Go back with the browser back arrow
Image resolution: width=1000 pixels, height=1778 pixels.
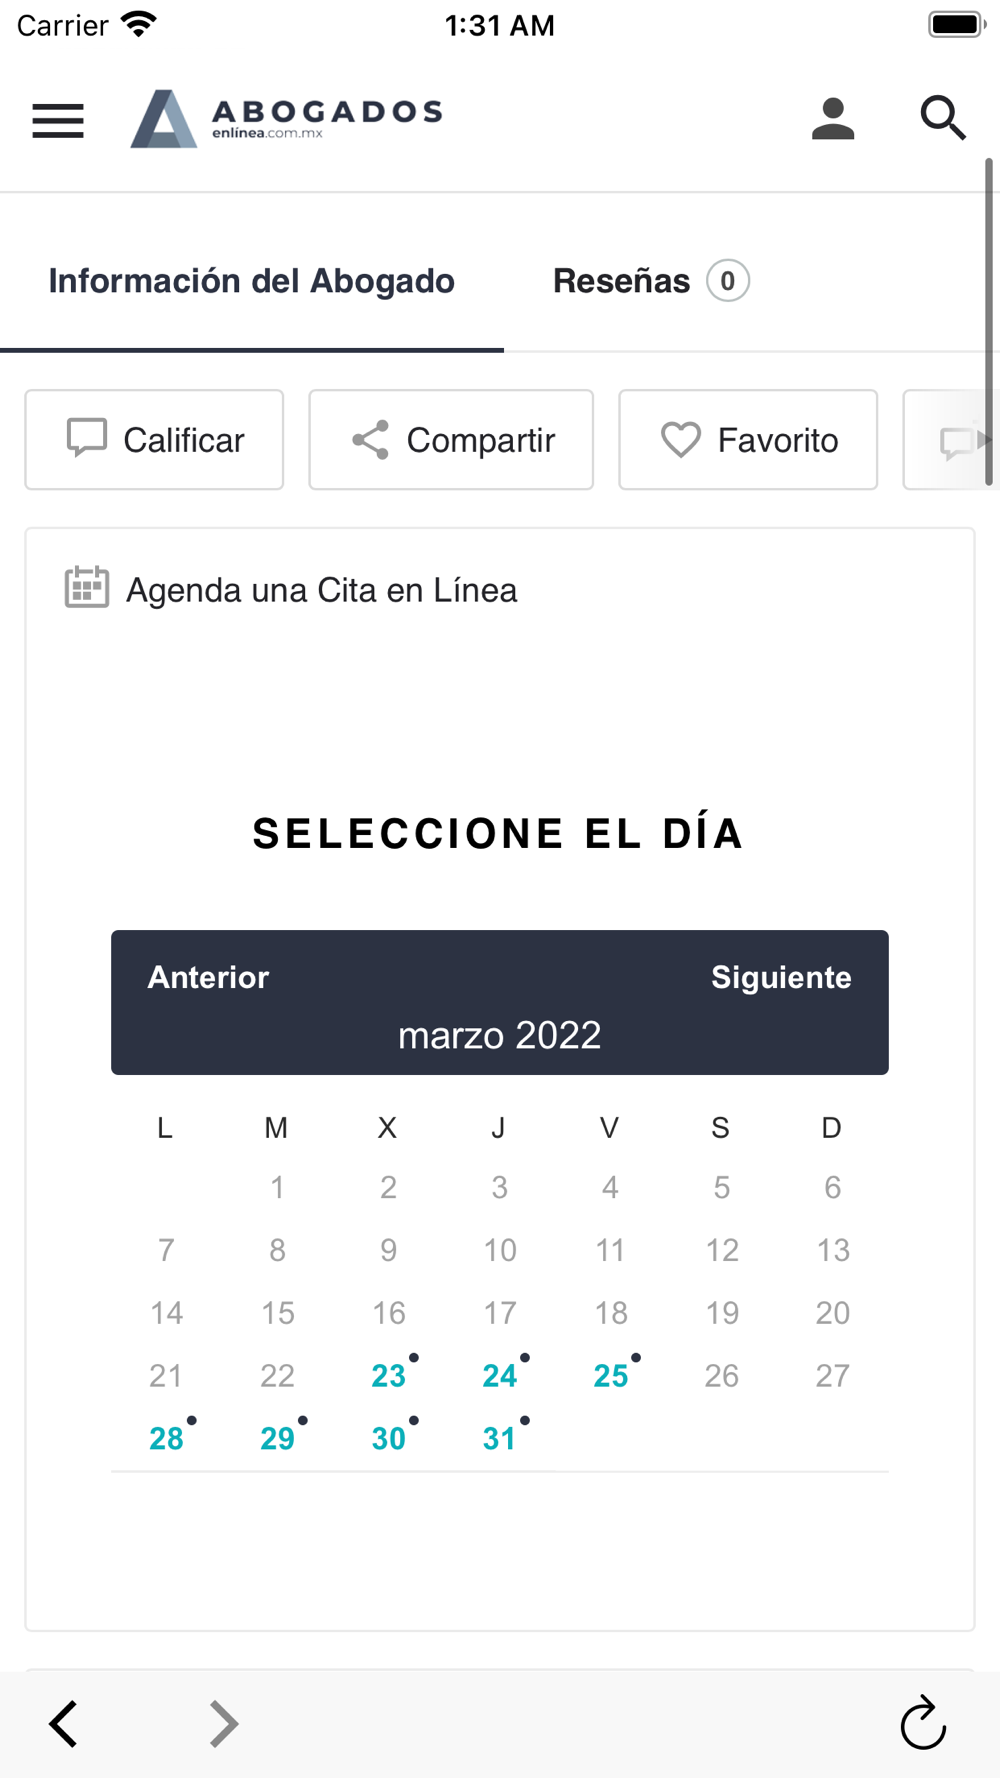63,1723
